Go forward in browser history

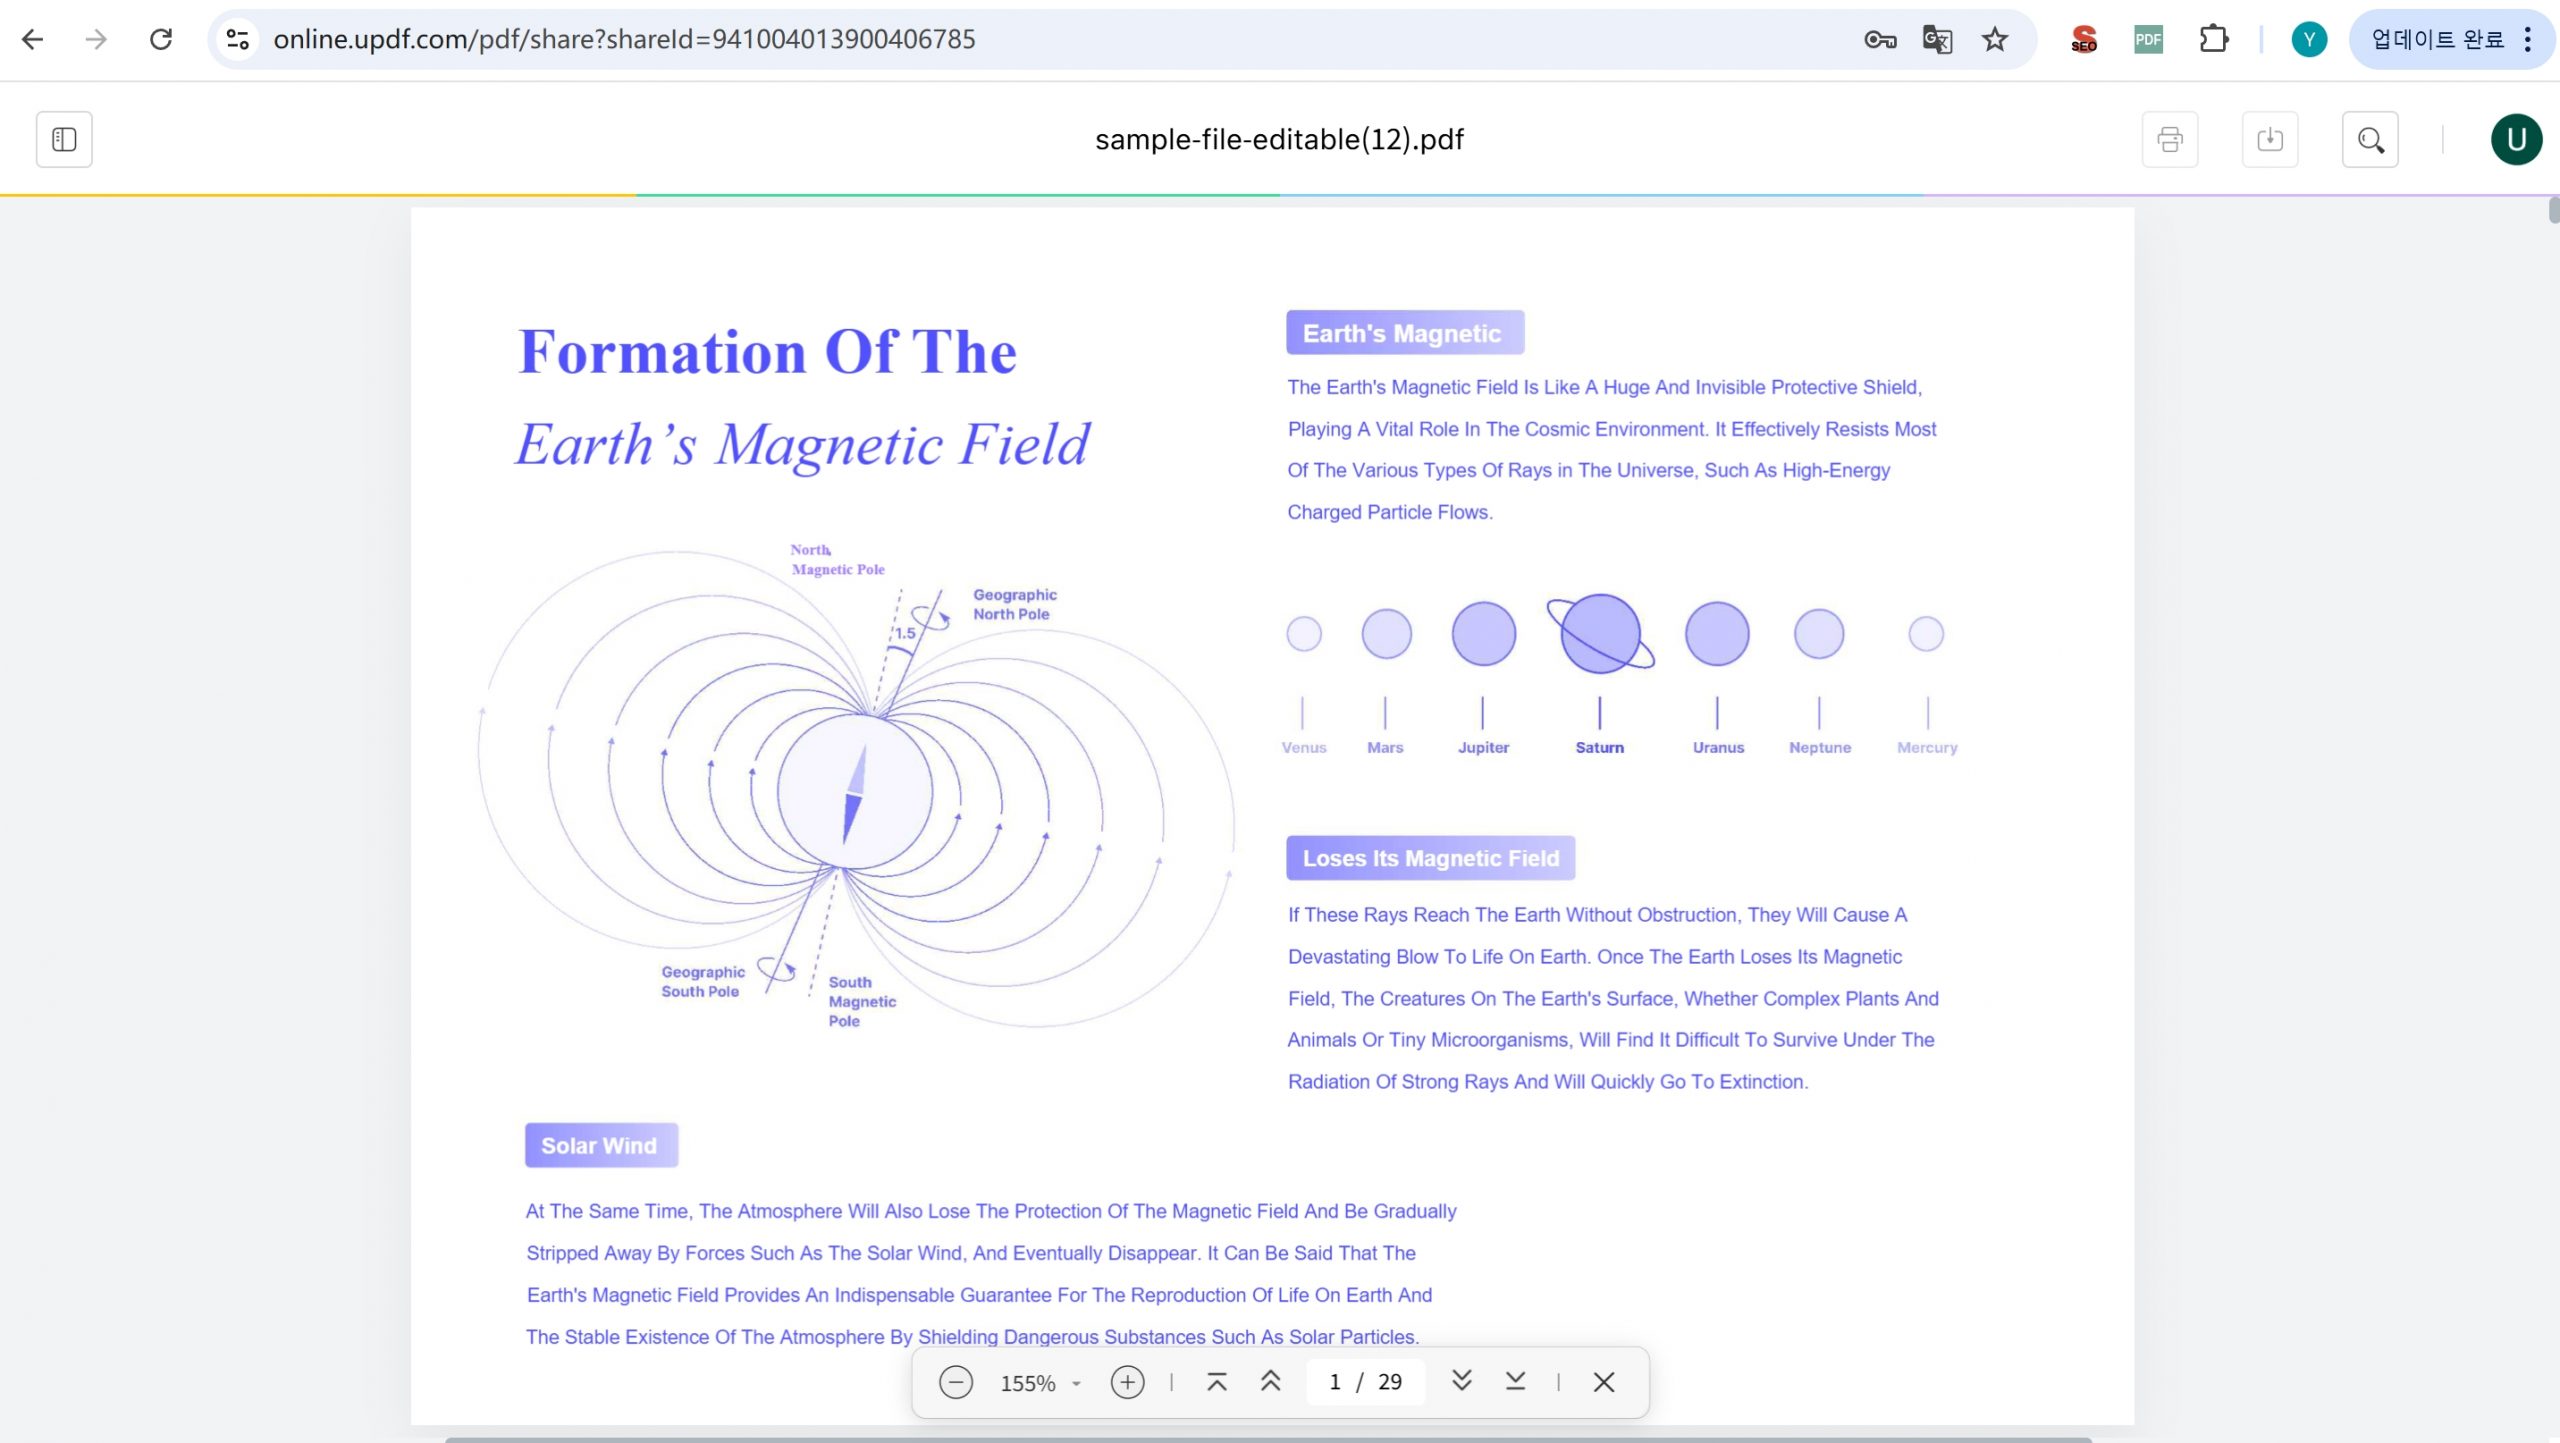96,39
